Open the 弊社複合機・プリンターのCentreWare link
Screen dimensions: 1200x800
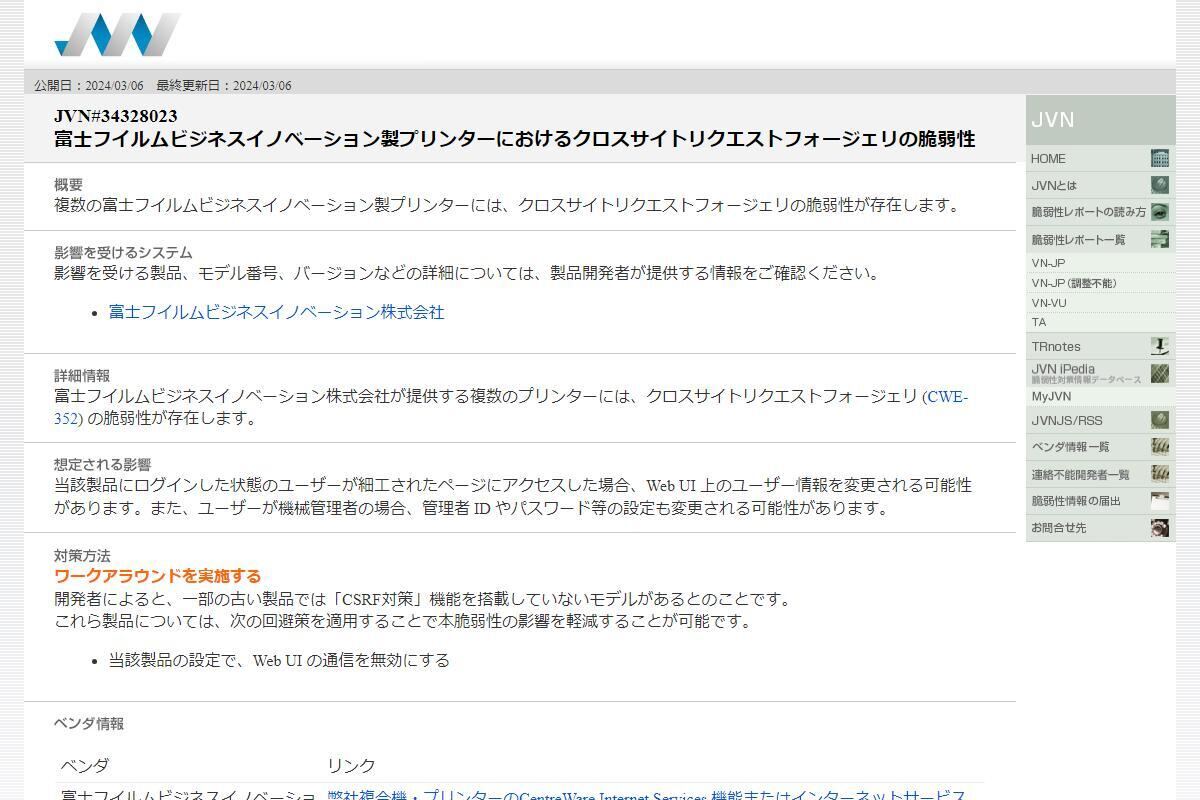(x=646, y=796)
